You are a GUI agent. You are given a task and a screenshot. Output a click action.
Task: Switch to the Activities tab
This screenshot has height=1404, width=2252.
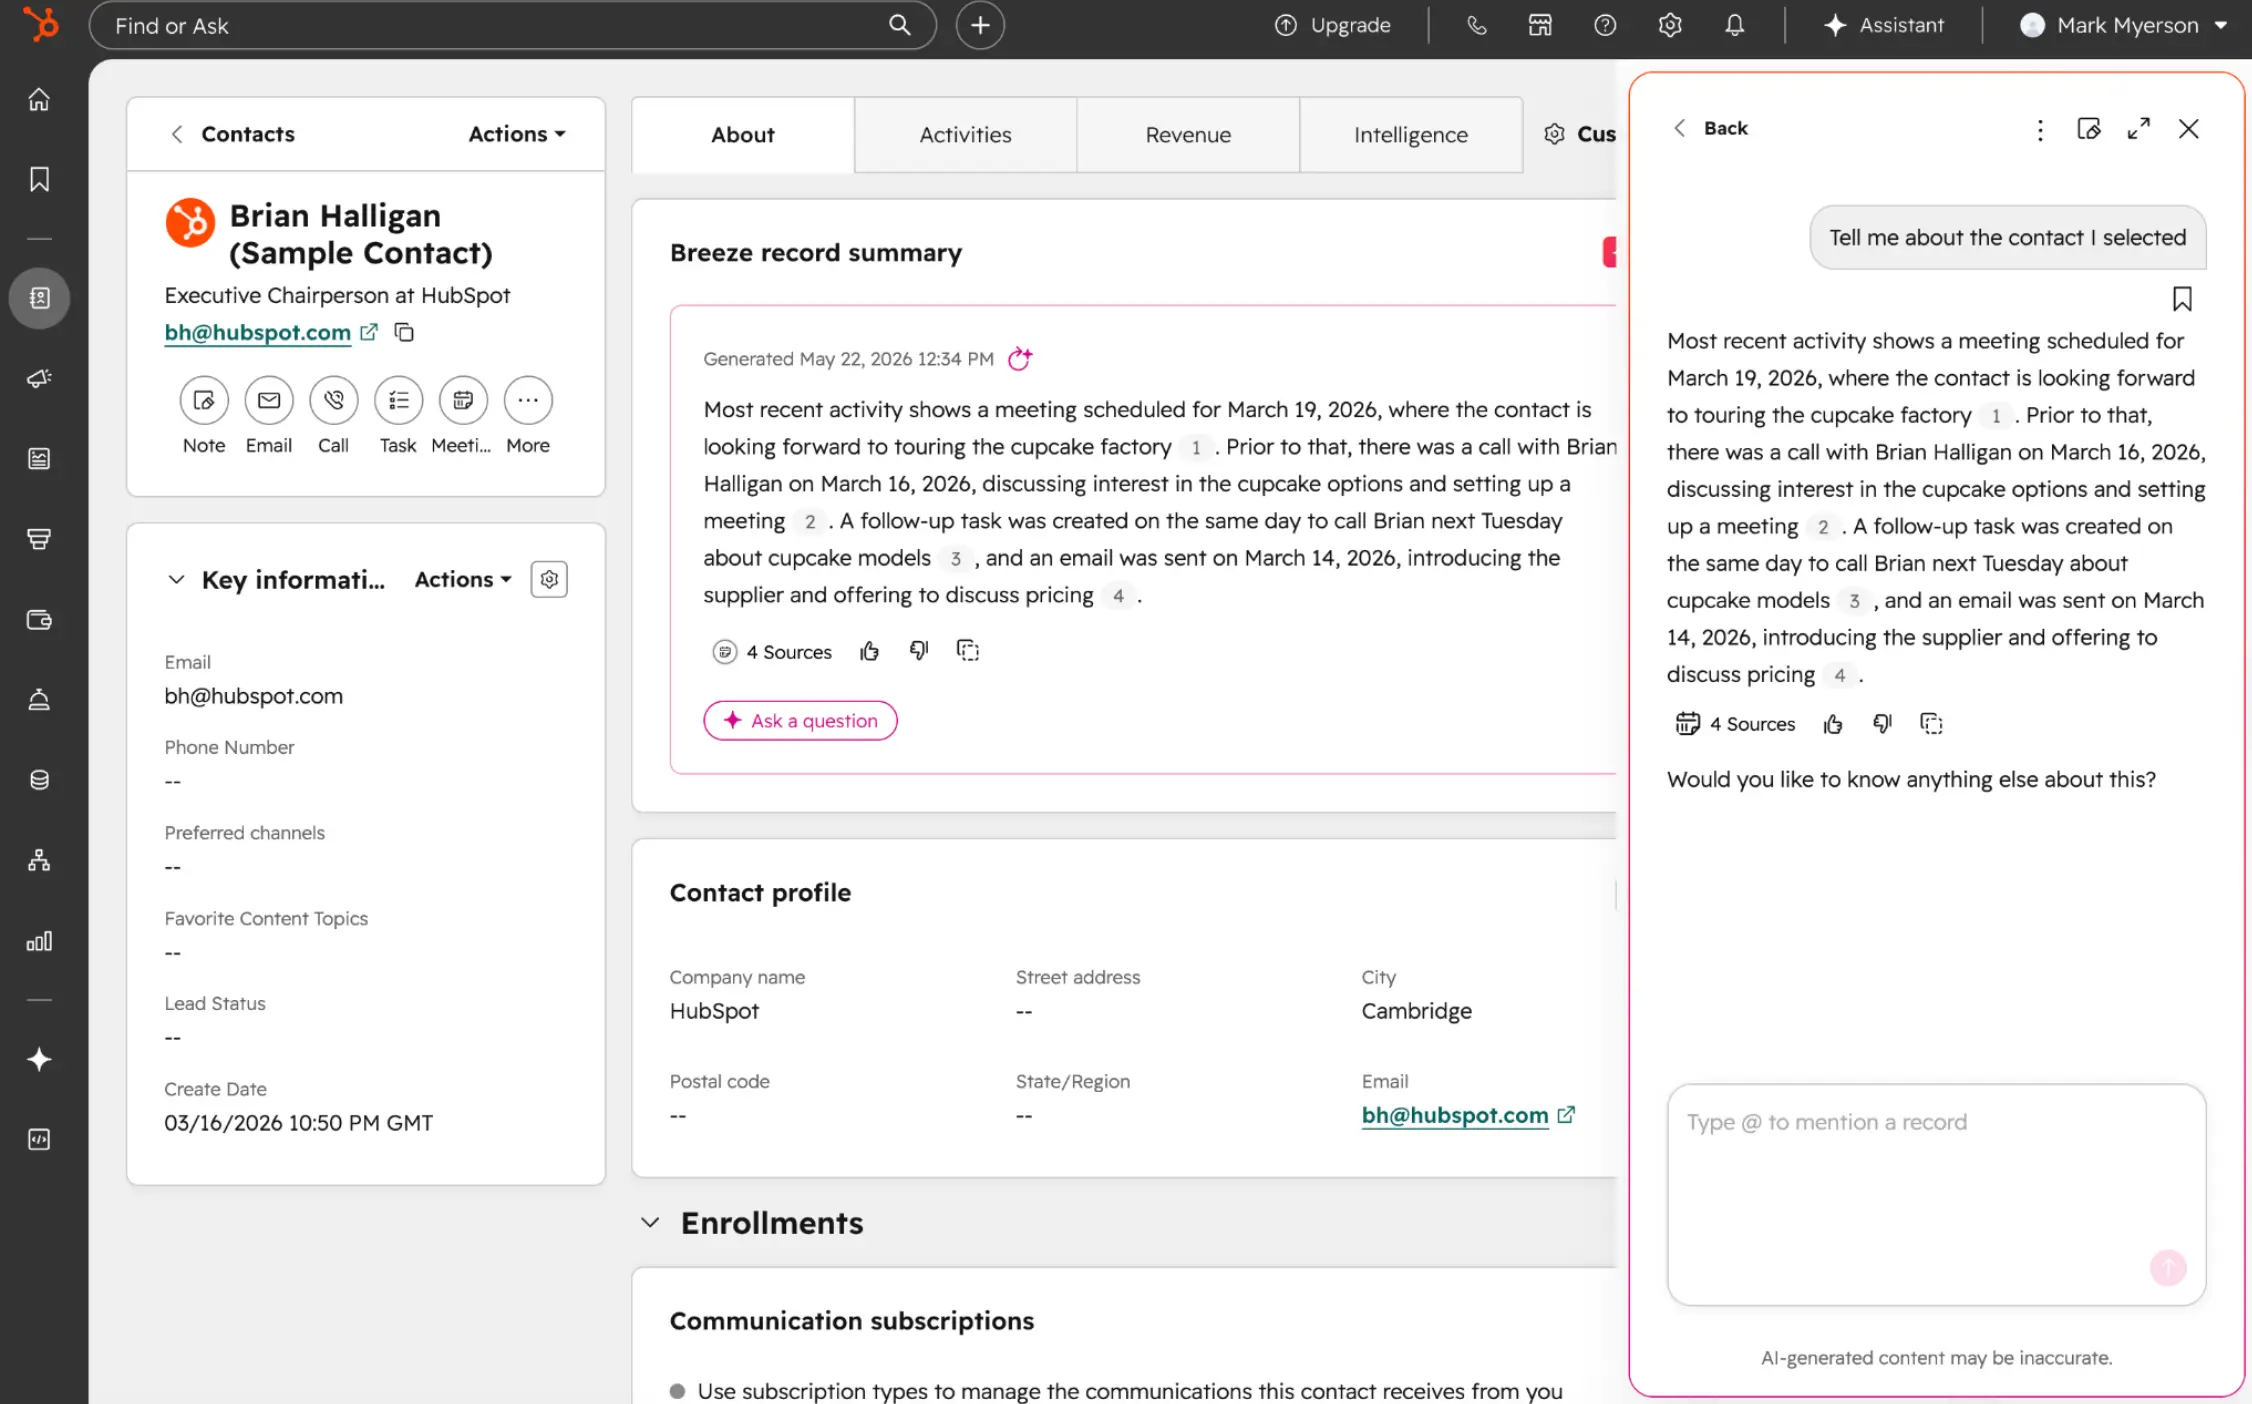pyautogui.click(x=965, y=135)
